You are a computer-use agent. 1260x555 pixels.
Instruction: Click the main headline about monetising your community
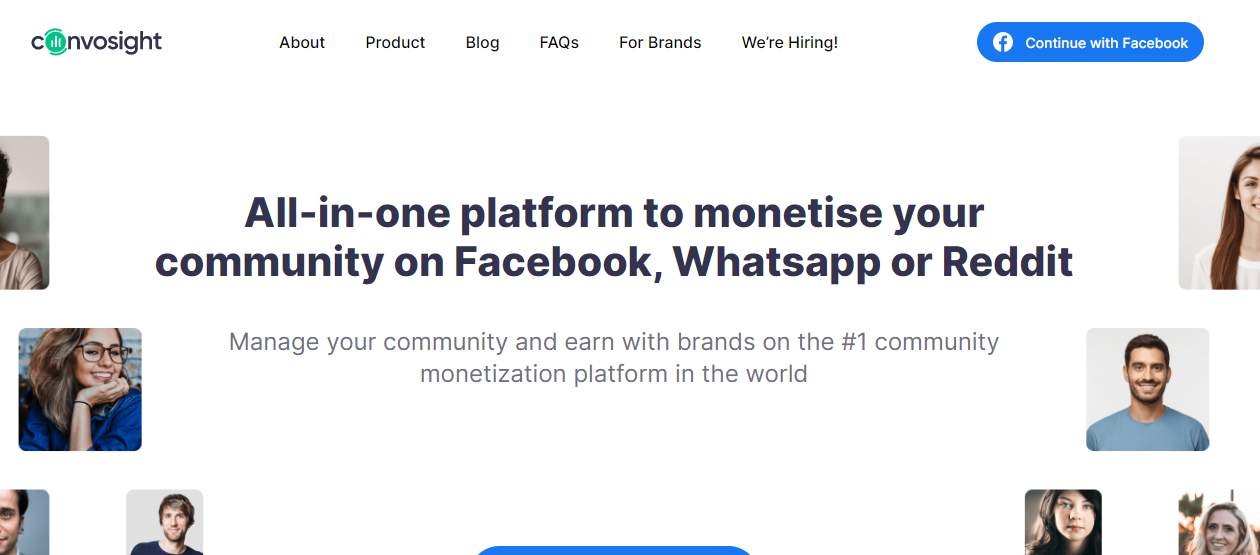[x=614, y=237]
